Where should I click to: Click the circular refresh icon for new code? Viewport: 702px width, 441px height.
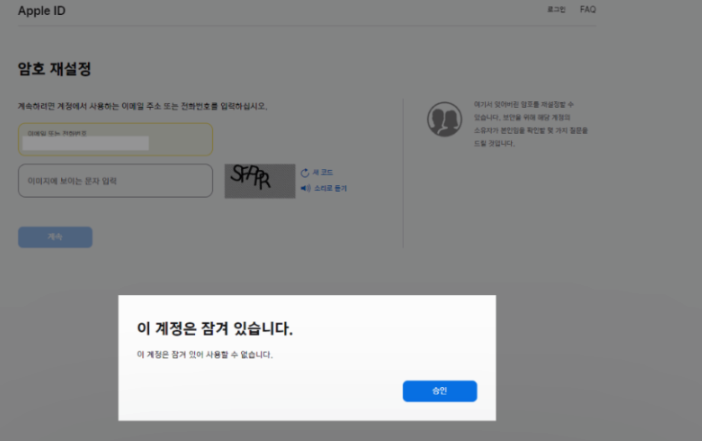(305, 173)
